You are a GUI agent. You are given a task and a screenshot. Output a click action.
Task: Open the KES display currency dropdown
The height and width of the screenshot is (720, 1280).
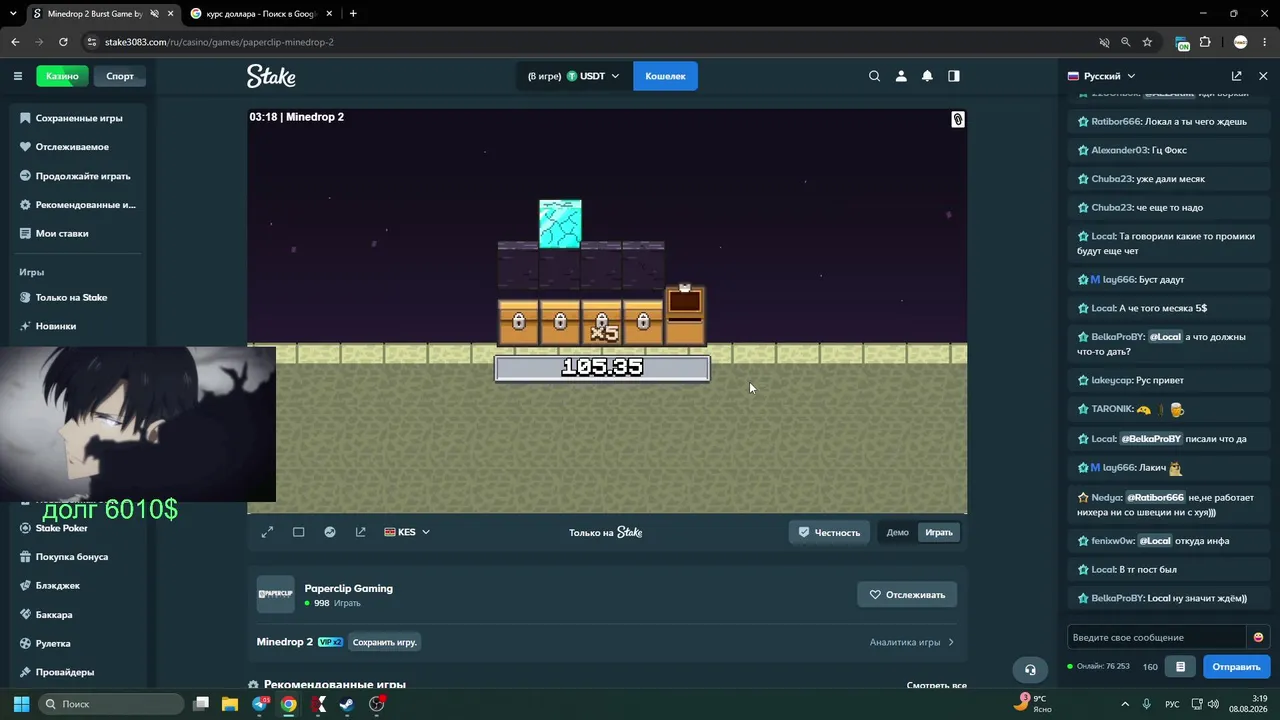coord(407,532)
